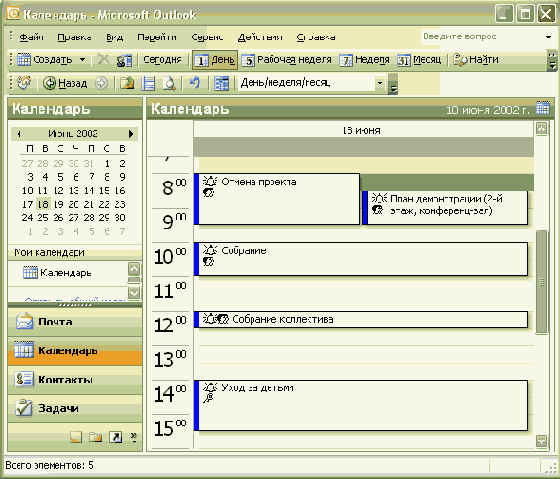The height and width of the screenshot is (479, 560).
Task: Click down arrow of calendars list scrollbar
Action: tap(134, 293)
